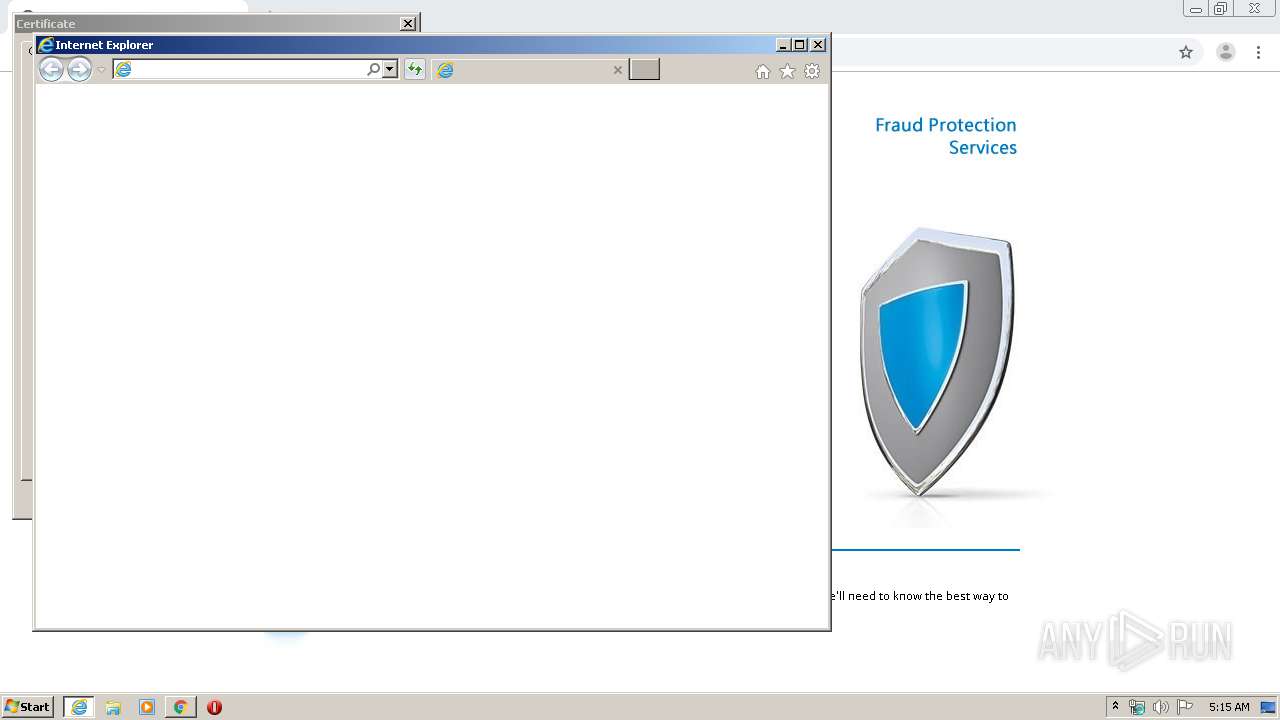
Task: Restore down the Chrome window
Action: pyautogui.click(x=1221, y=9)
